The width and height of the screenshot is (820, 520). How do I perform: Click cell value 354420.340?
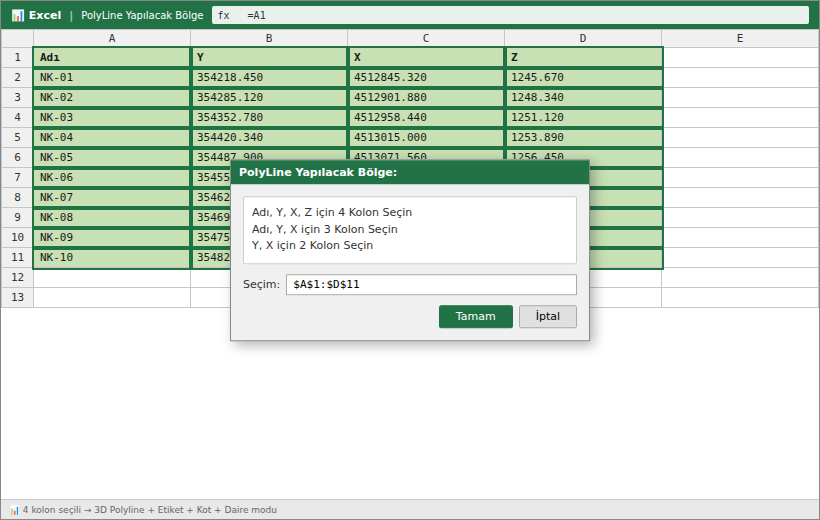tap(269, 138)
